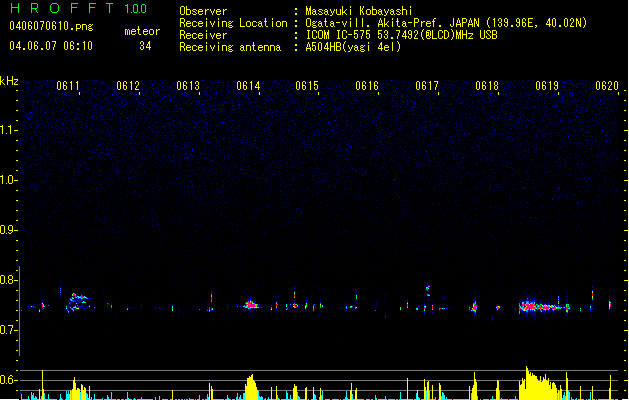Image resolution: width=629 pixels, height=400 pixels.
Task: Click the 0.8 kHz axis label
Action: [x=8, y=280]
